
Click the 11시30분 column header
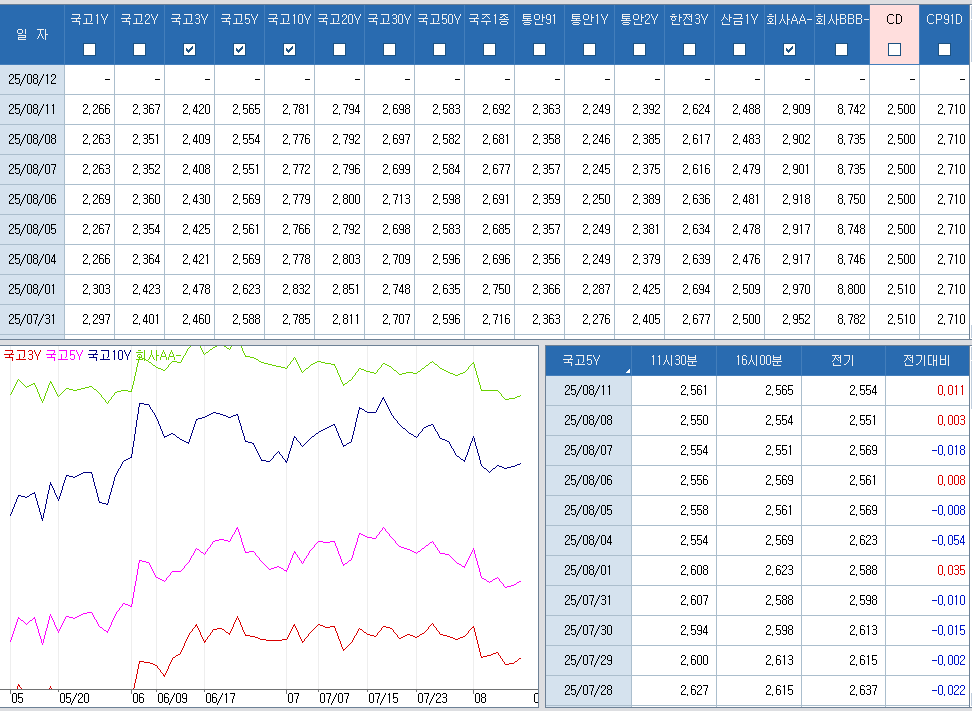674,361
